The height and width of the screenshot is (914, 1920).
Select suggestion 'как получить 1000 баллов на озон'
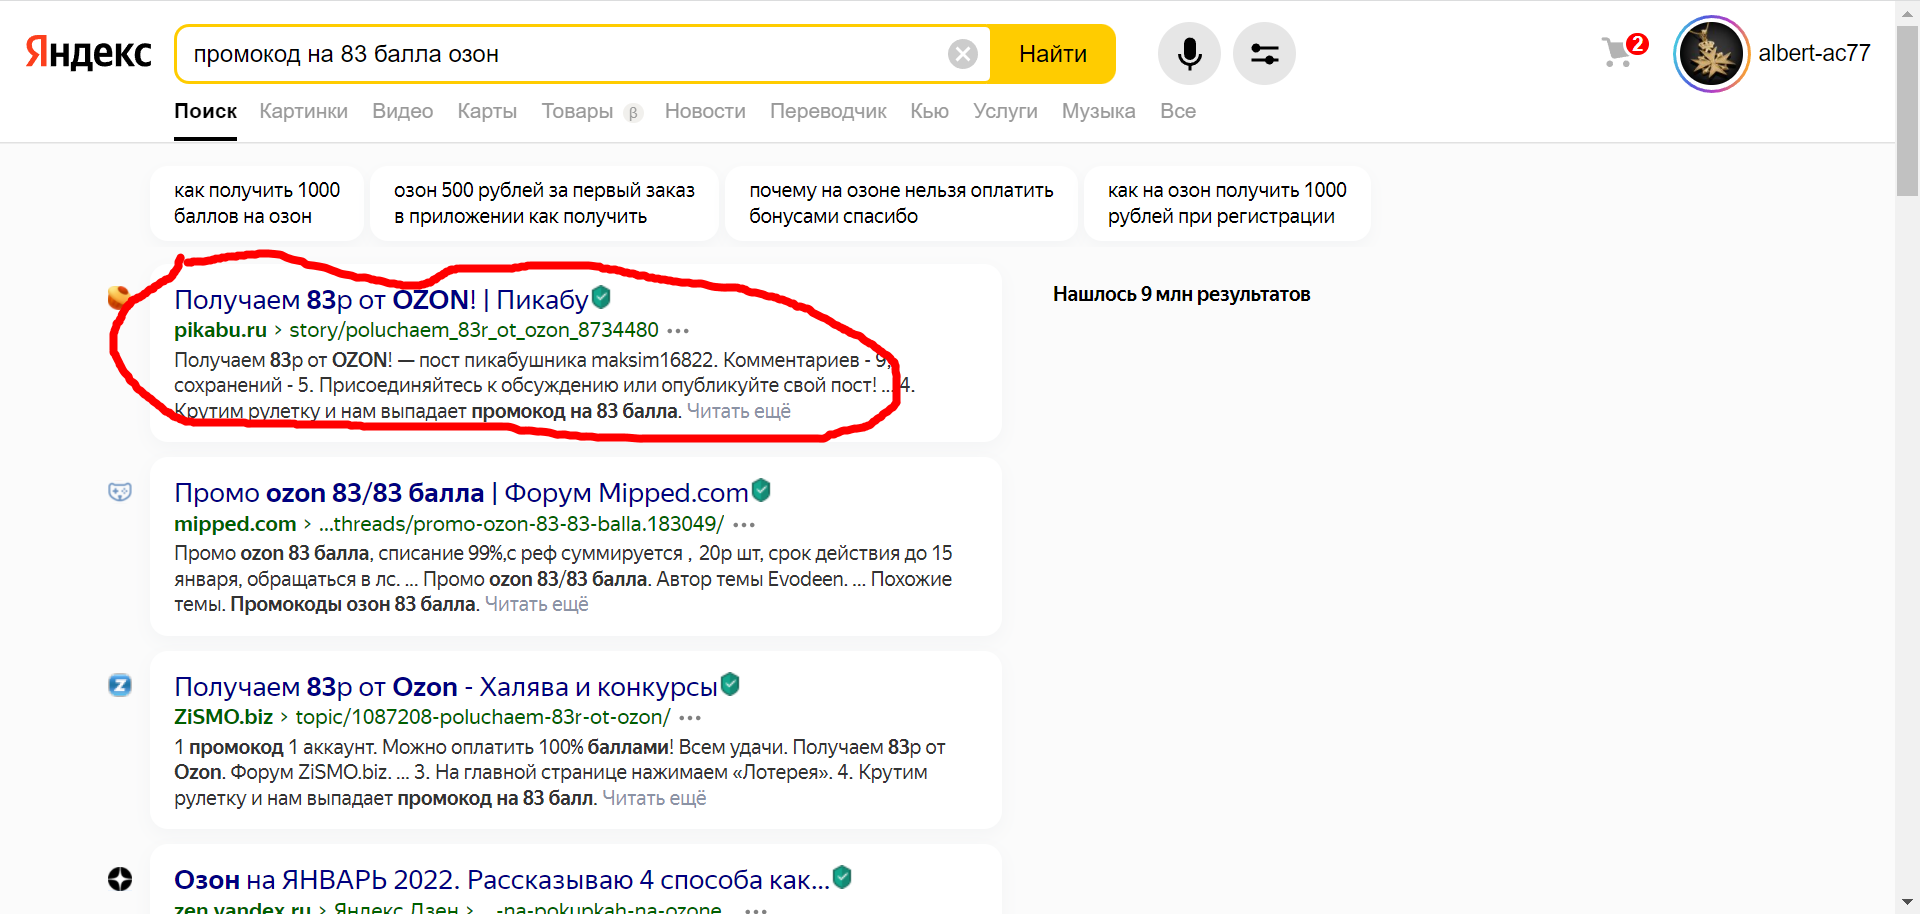click(x=257, y=203)
